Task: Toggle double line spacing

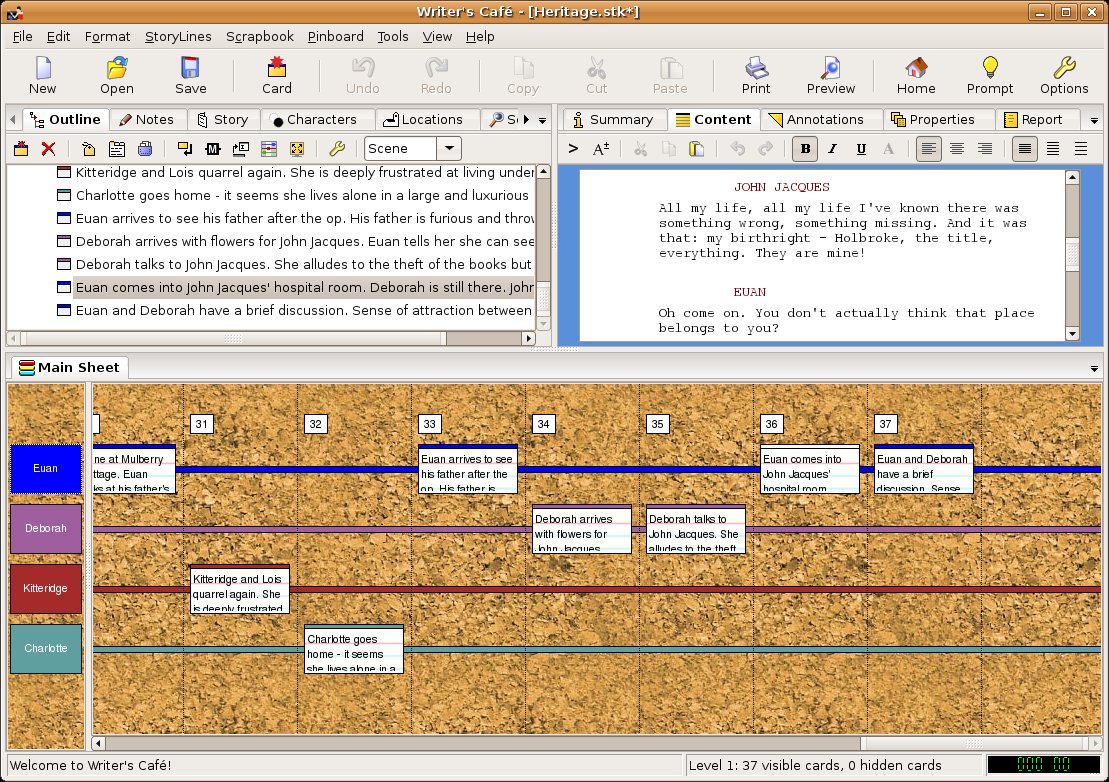Action: 1081,148
